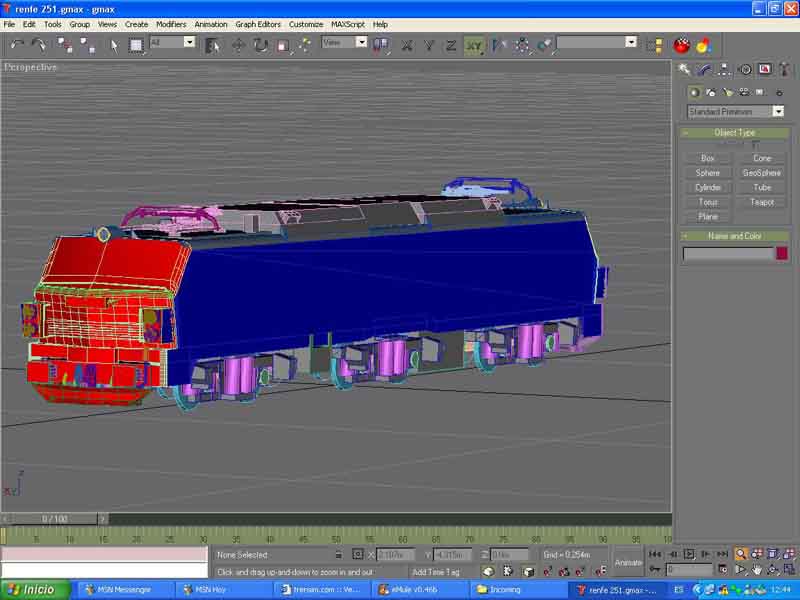Select the Pan viewport hand tool
Screen dimensions: 800x600
757,569
